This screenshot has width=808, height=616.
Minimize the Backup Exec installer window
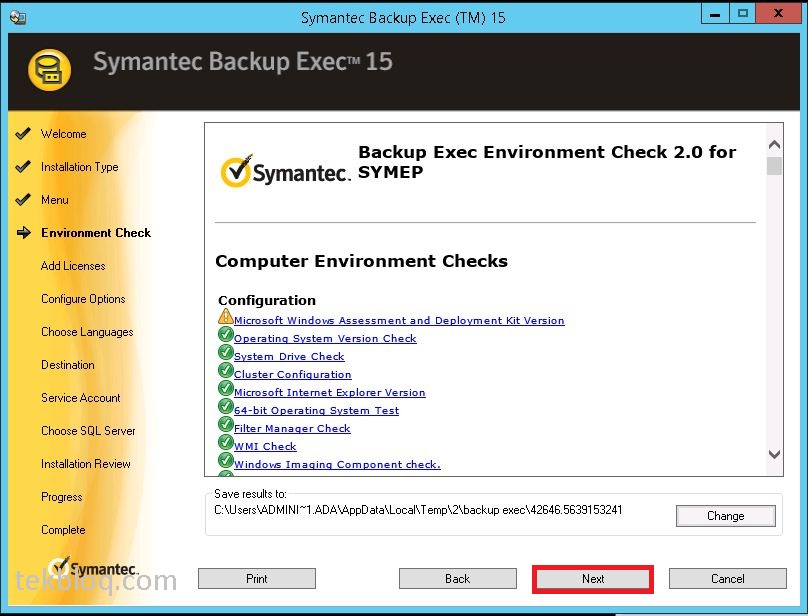715,14
